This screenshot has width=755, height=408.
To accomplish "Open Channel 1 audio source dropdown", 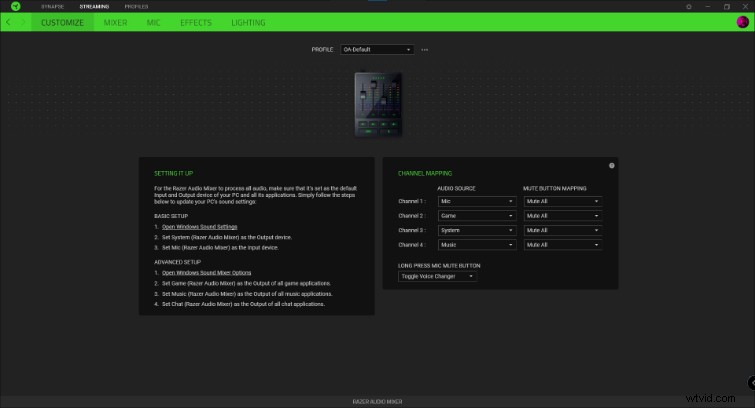I will [x=477, y=201].
